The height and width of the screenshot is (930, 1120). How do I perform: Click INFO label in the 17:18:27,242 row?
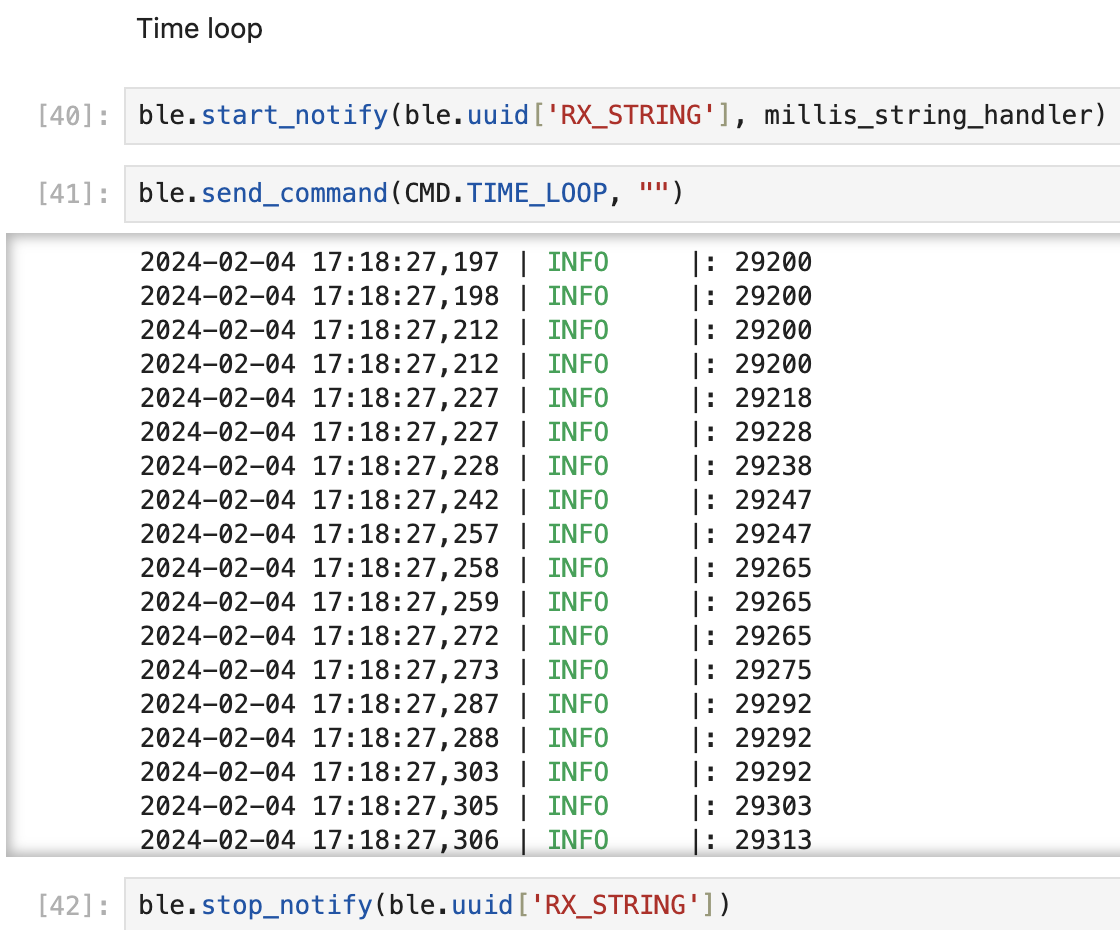pyautogui.click(x=578, y=500)
